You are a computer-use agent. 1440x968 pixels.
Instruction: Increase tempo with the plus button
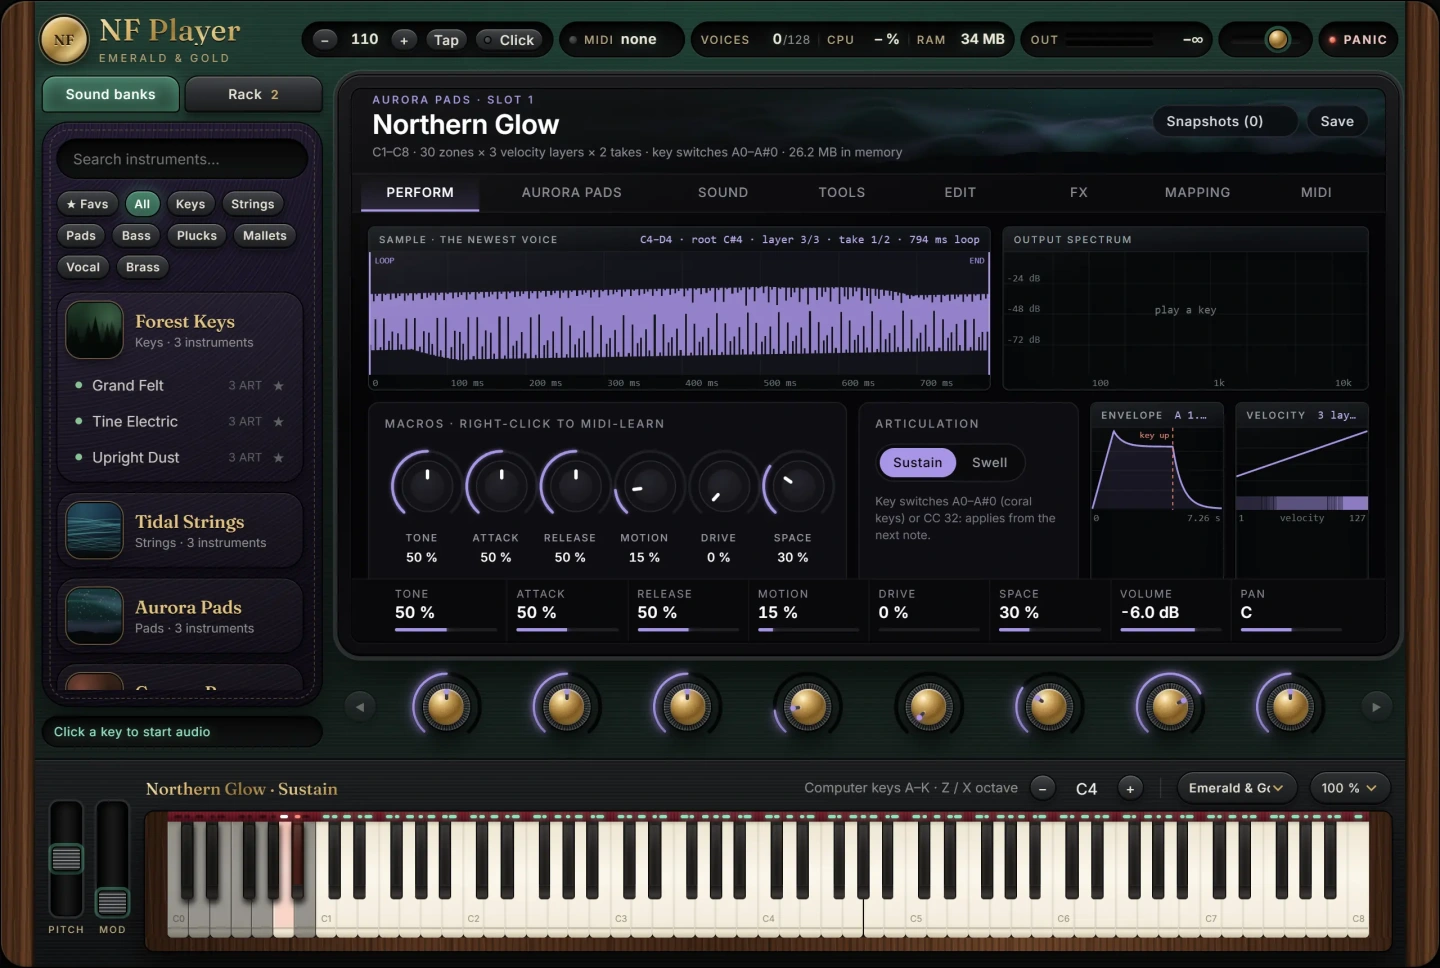click(404, 40)
